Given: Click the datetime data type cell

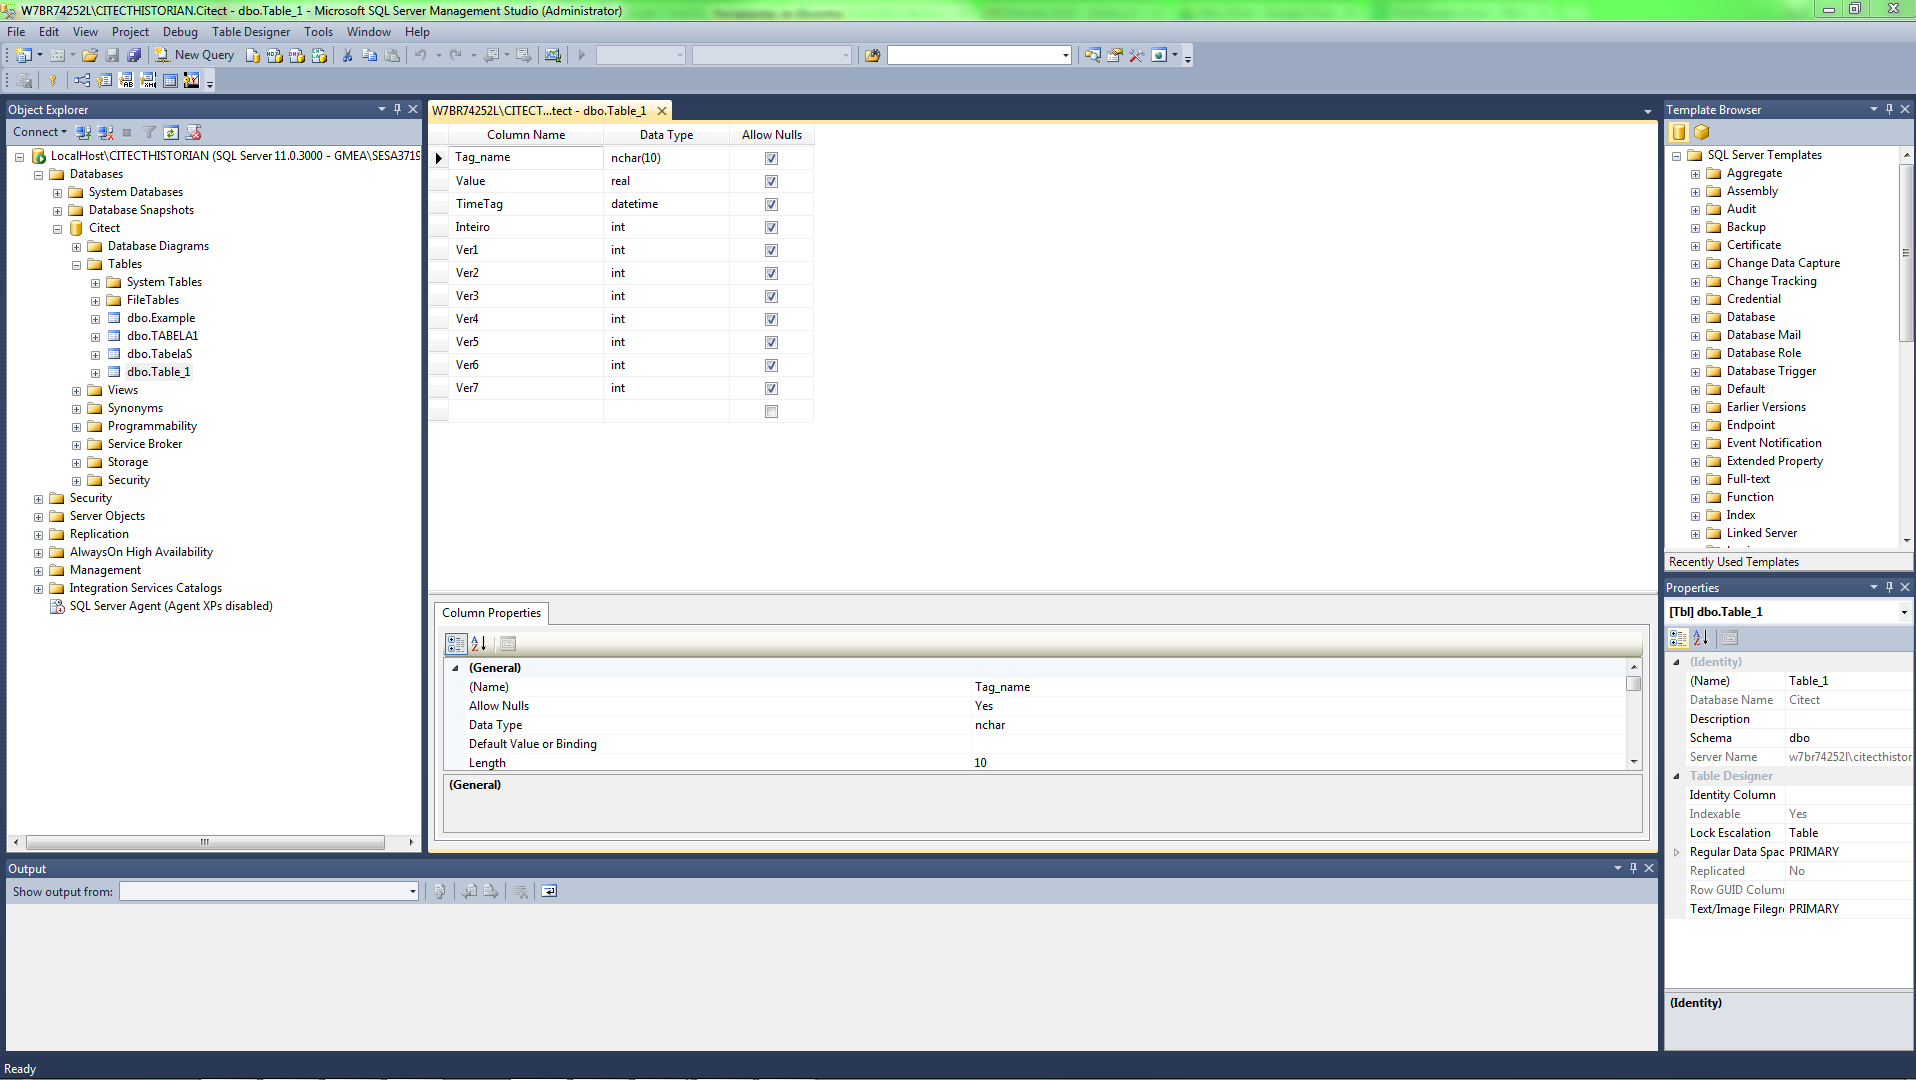Looking at the screenshot, I should tap(667, 204).
